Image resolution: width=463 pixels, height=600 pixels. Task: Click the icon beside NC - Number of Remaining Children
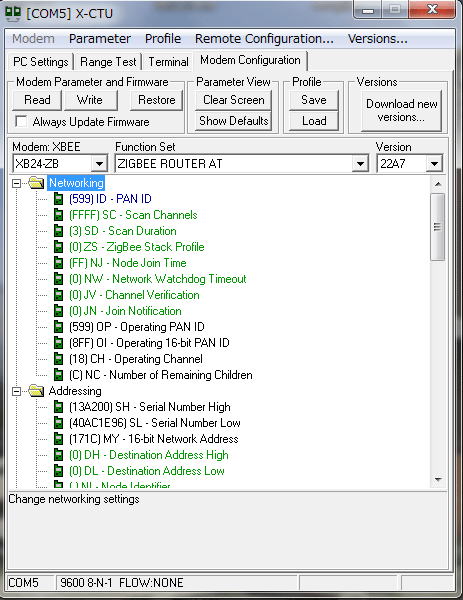[x=58, y=375]
